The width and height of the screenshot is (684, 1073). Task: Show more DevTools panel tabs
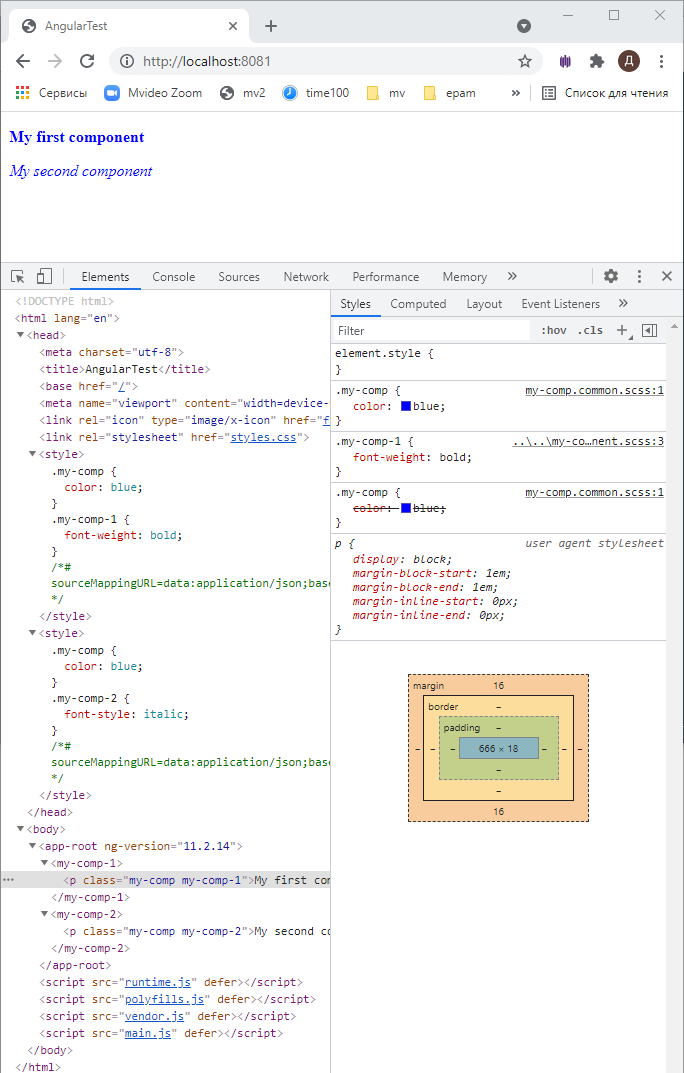512,277
